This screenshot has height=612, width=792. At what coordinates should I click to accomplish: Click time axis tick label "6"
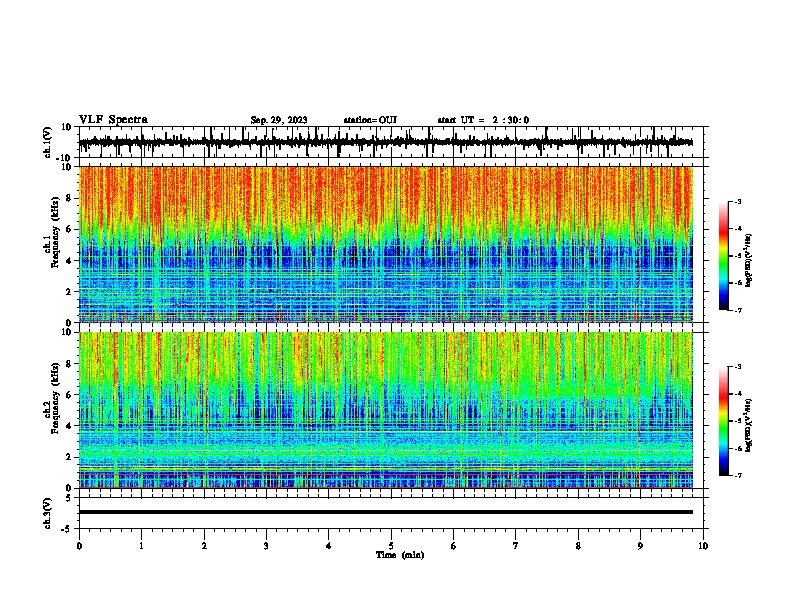coord(454,546)
